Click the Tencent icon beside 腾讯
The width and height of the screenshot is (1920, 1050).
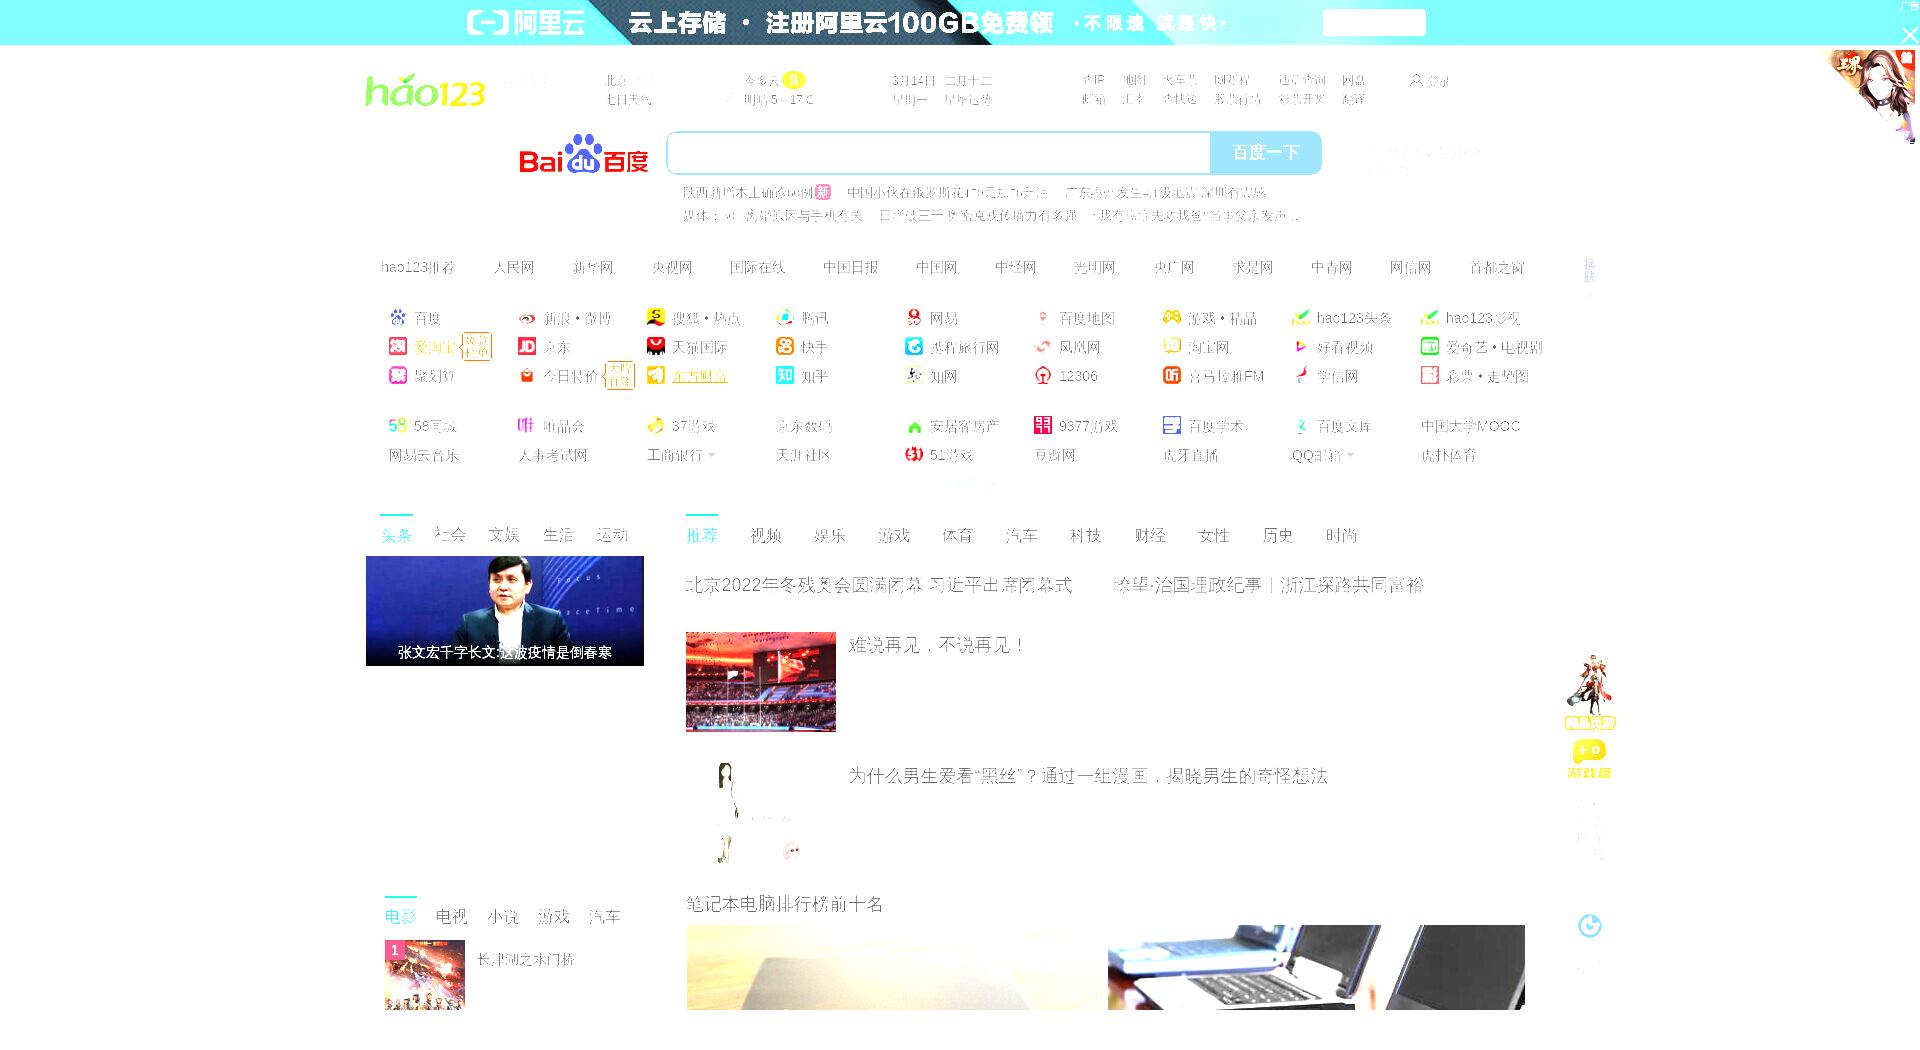pyautogui.click(x=785, y=317)
